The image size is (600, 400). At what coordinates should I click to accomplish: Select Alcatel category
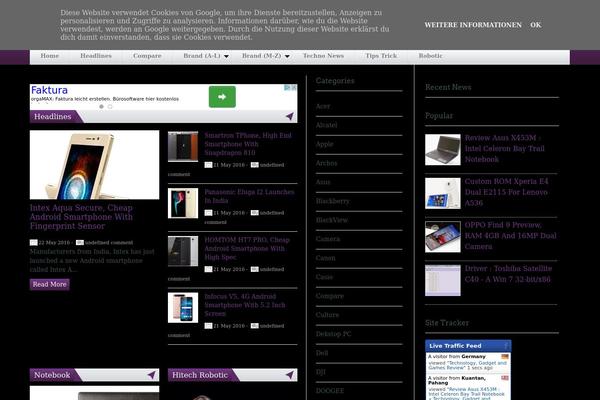click(x=326, y=125)
